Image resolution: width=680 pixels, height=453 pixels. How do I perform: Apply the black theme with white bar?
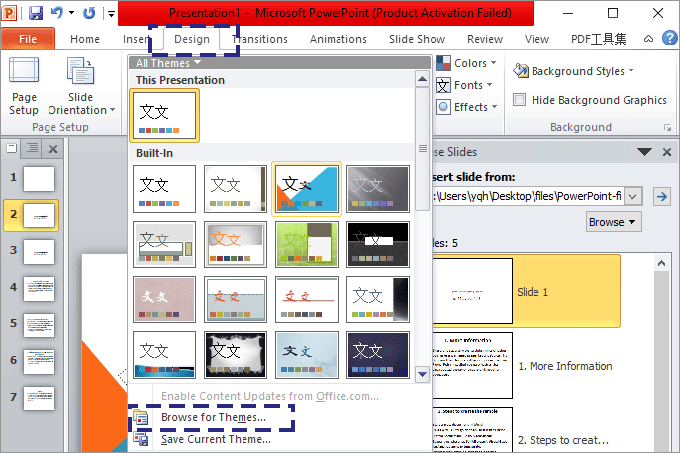(378, 244)
